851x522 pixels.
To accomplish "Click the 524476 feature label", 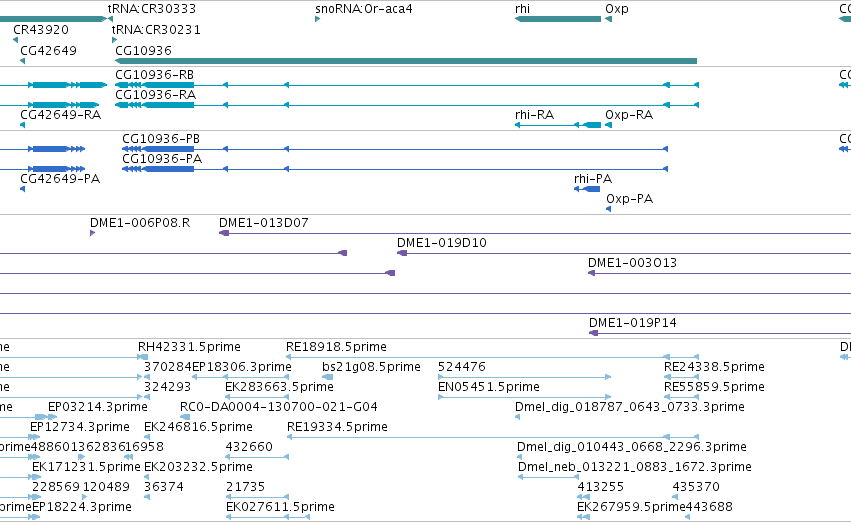I will click(x=462, y=367).
